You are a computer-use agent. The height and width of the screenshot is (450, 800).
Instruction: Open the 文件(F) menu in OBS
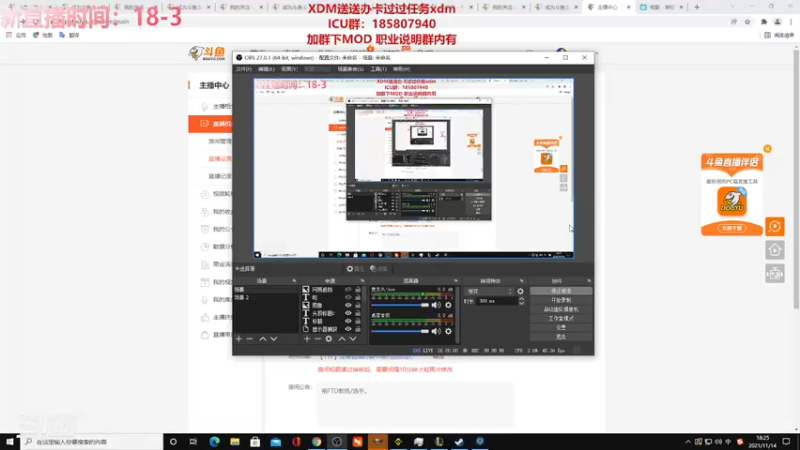[x=243, y=69]
